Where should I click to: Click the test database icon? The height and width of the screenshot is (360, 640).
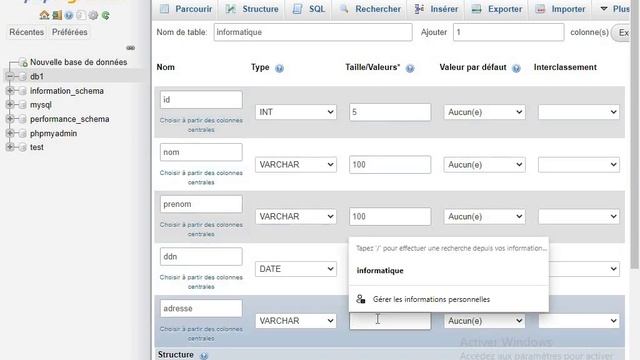pos(23,147)
